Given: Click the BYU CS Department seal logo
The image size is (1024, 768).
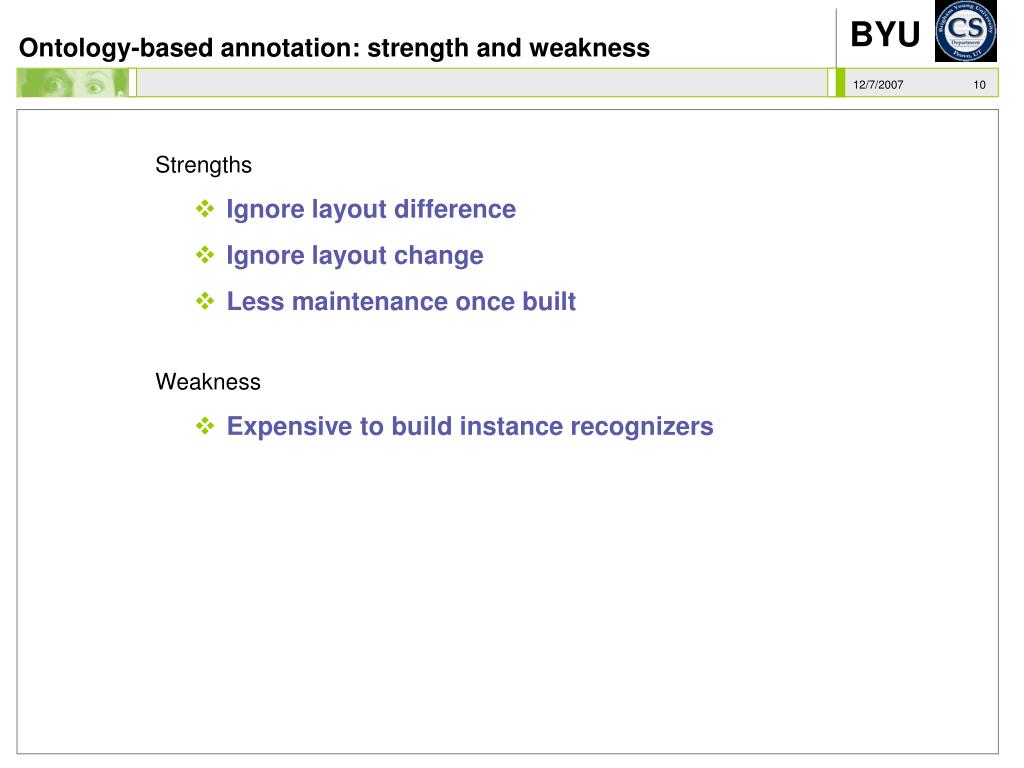Looking at the screenshot, I should point(965,31).
